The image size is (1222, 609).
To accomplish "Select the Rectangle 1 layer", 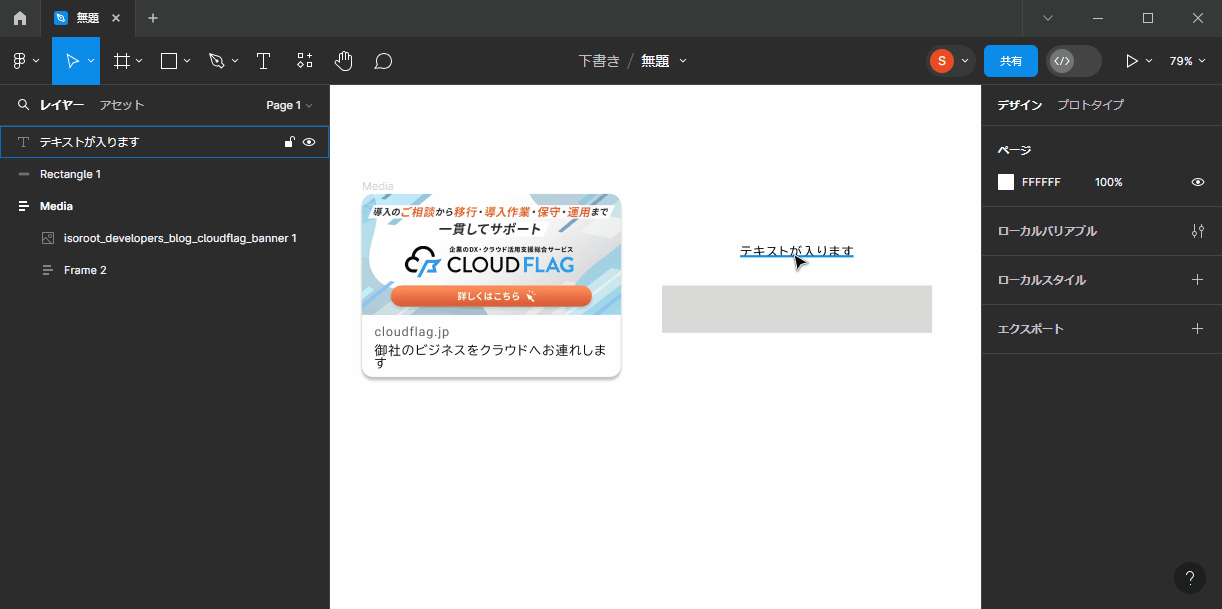I will 164,174.
